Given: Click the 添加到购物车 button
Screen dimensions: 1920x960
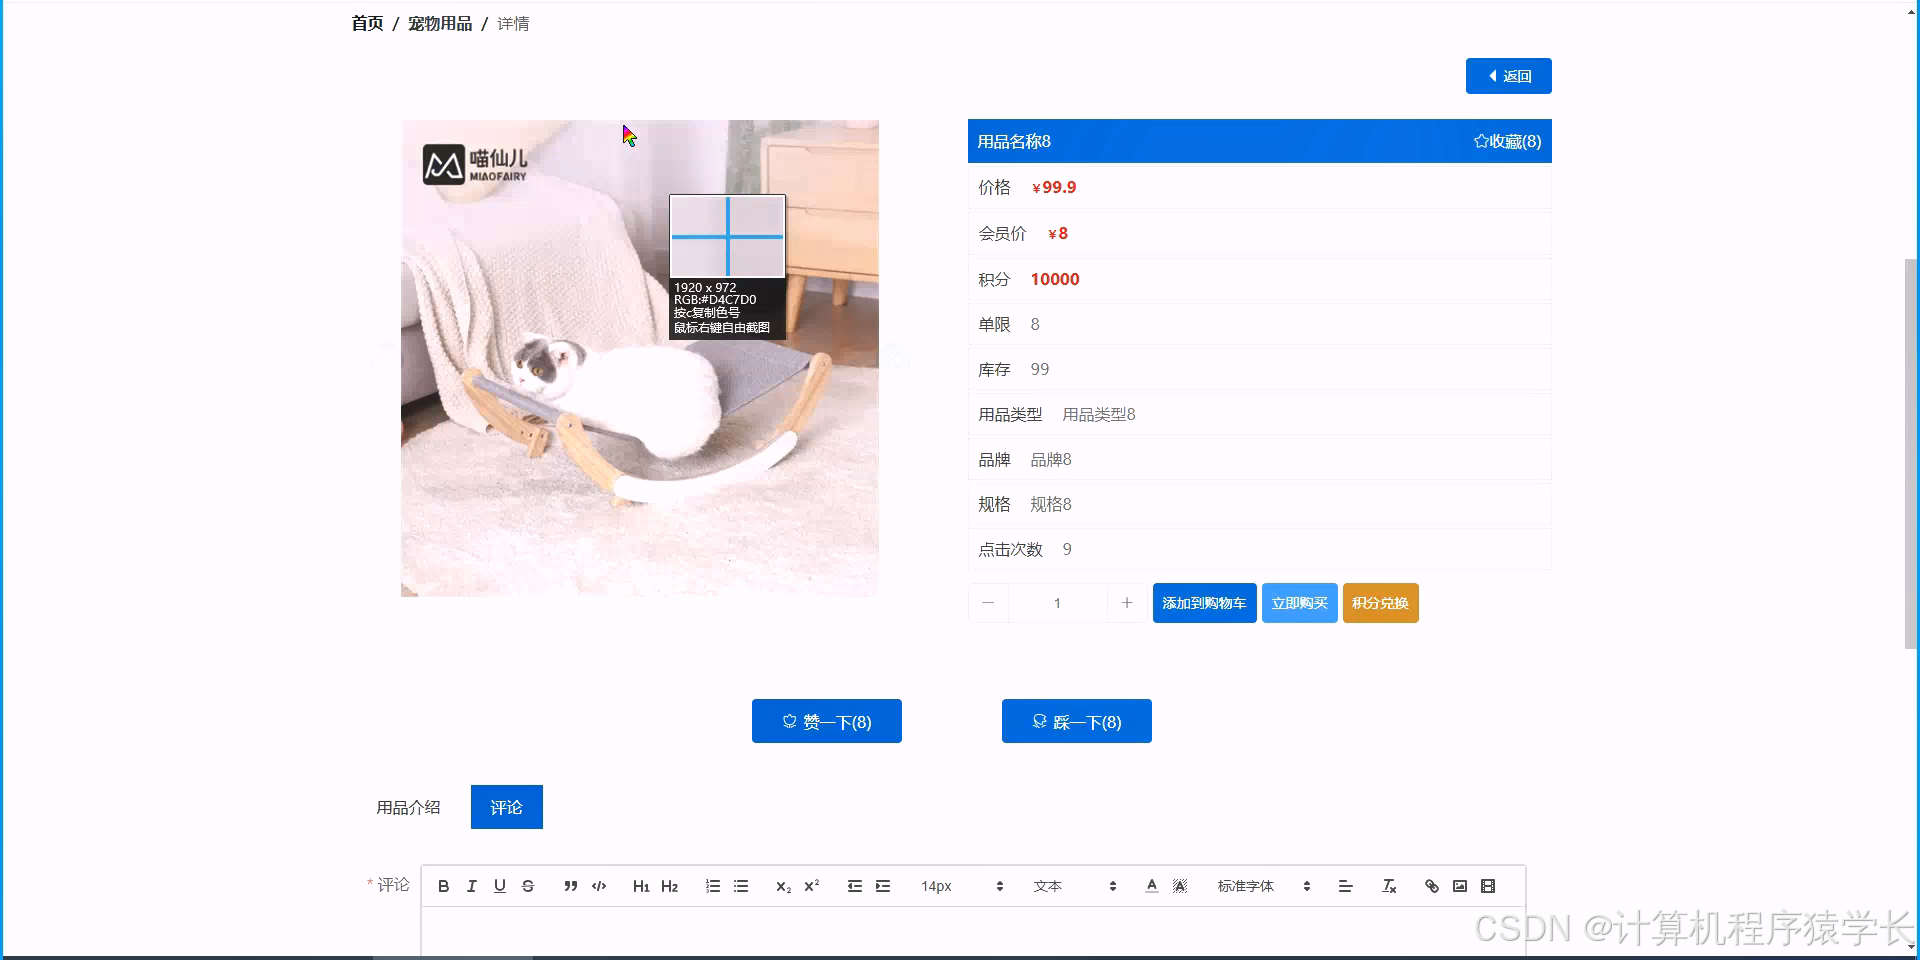Looking at the screenshot, I should click(1204, 602).
